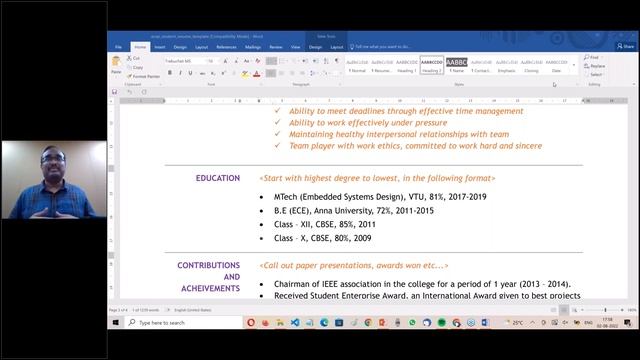Toggle superscript formatting

(224, 73)
